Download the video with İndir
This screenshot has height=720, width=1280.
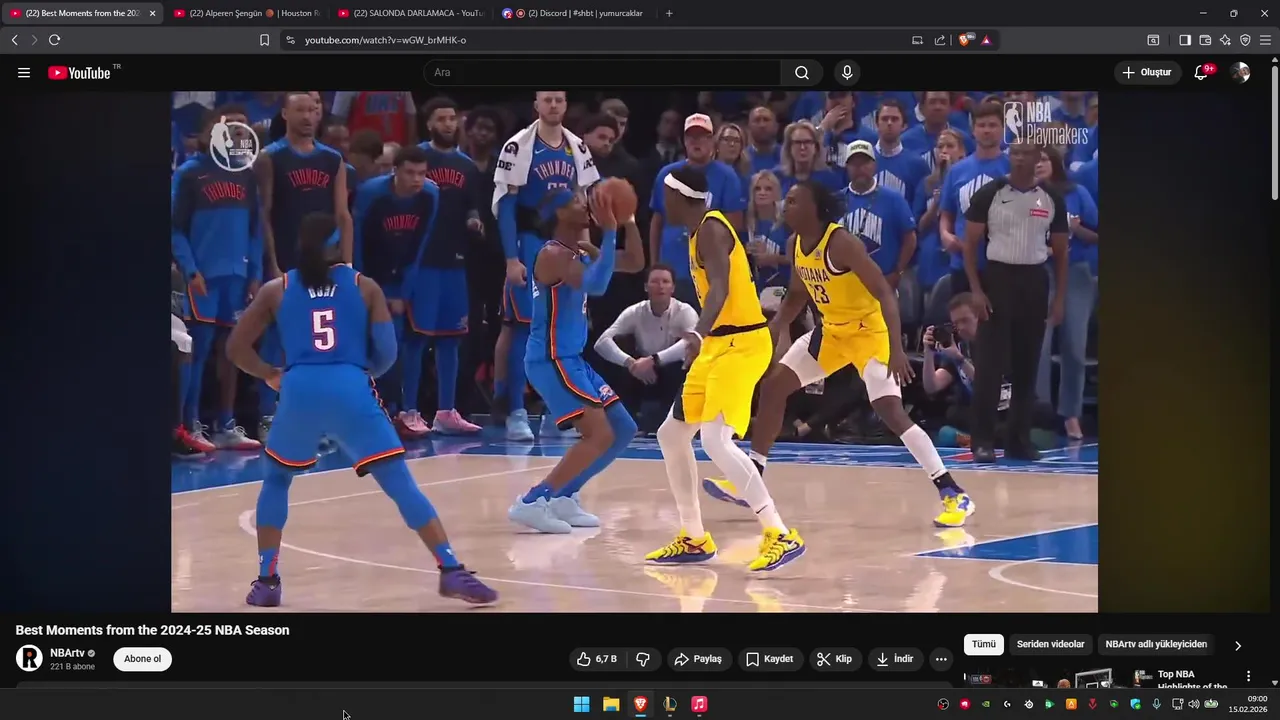pyautogui.click(x=895, y=659)
